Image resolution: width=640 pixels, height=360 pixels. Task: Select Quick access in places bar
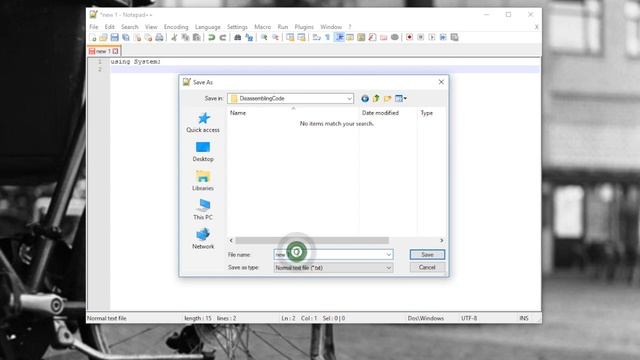click(x=203, y=122)
